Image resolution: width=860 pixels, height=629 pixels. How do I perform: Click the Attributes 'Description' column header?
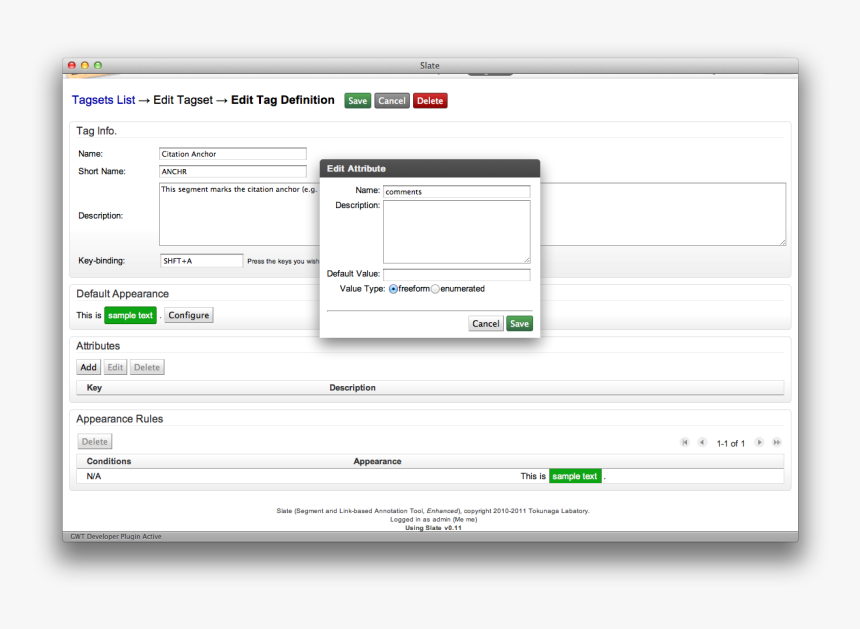pyautogui.click(x=352, y=388)
